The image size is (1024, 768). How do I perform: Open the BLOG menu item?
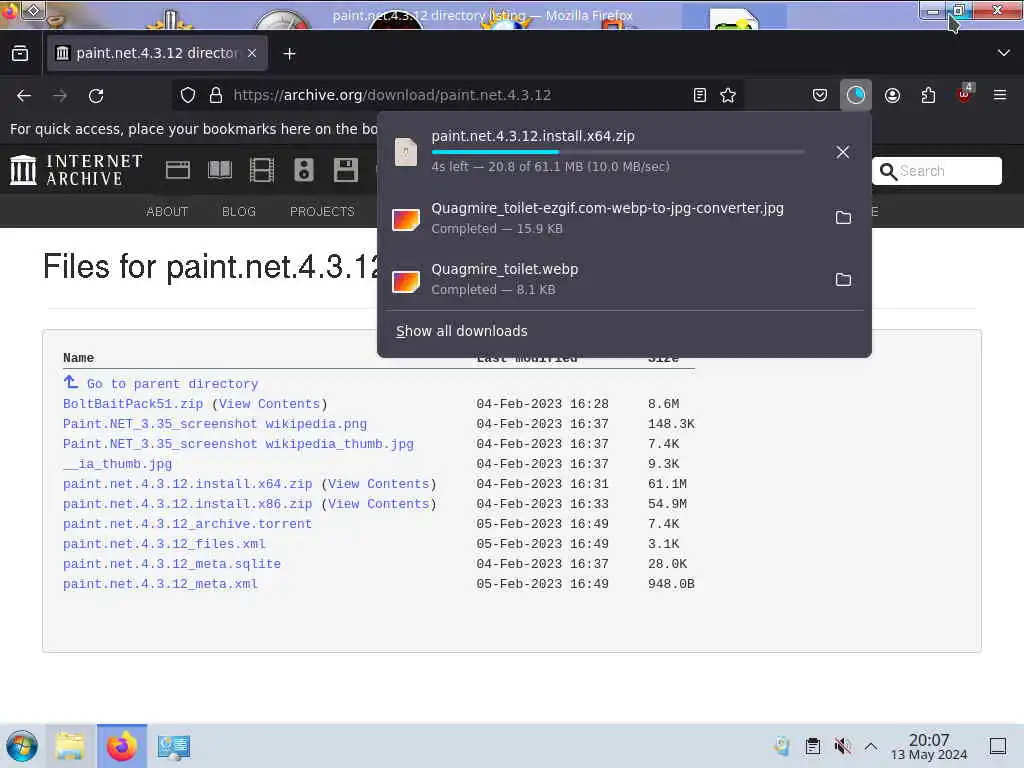click(x=238, y=212)
